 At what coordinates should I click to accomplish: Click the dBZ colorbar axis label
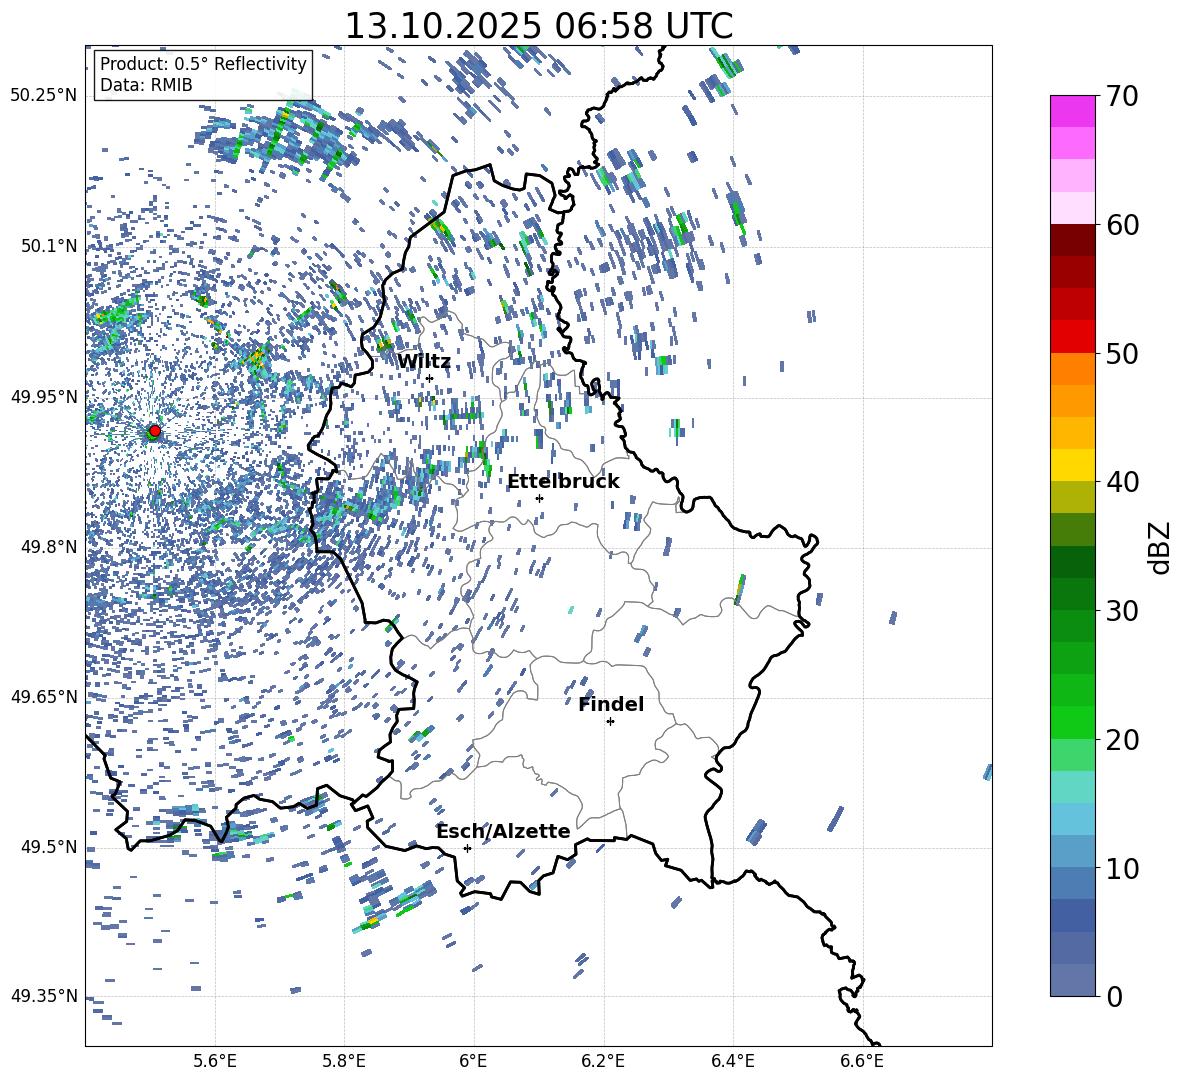click(1161, 547)
